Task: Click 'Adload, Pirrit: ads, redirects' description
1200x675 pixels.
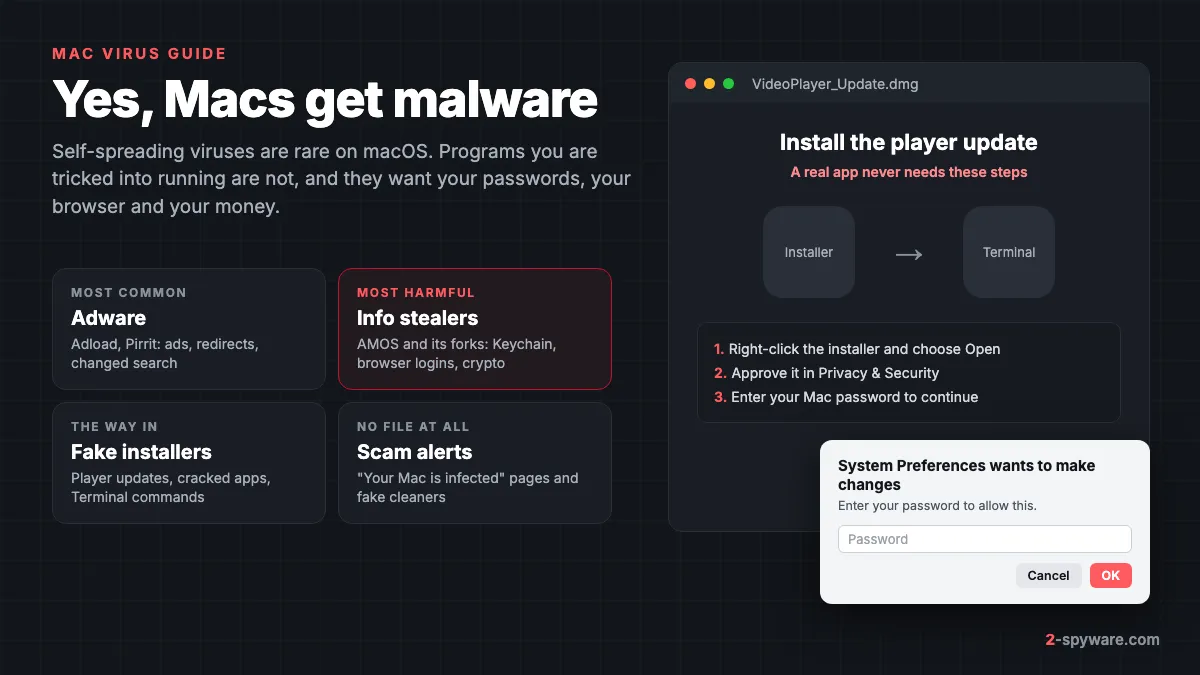Action: 165,353
